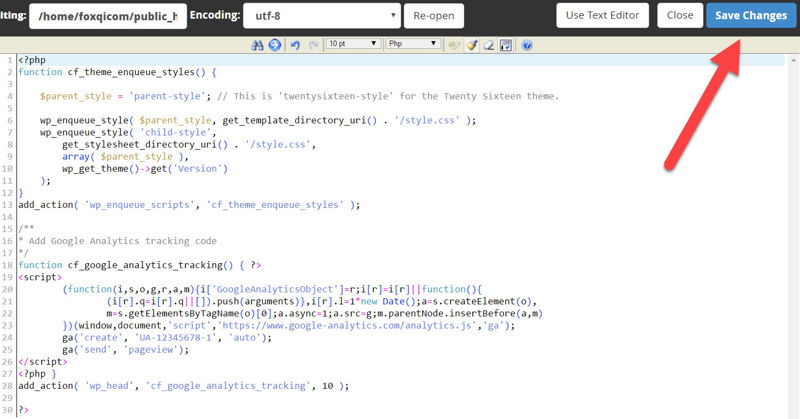The image size is (800, 419).
Task: Click the broom highlight-reset icon
Action: point(473,45)
